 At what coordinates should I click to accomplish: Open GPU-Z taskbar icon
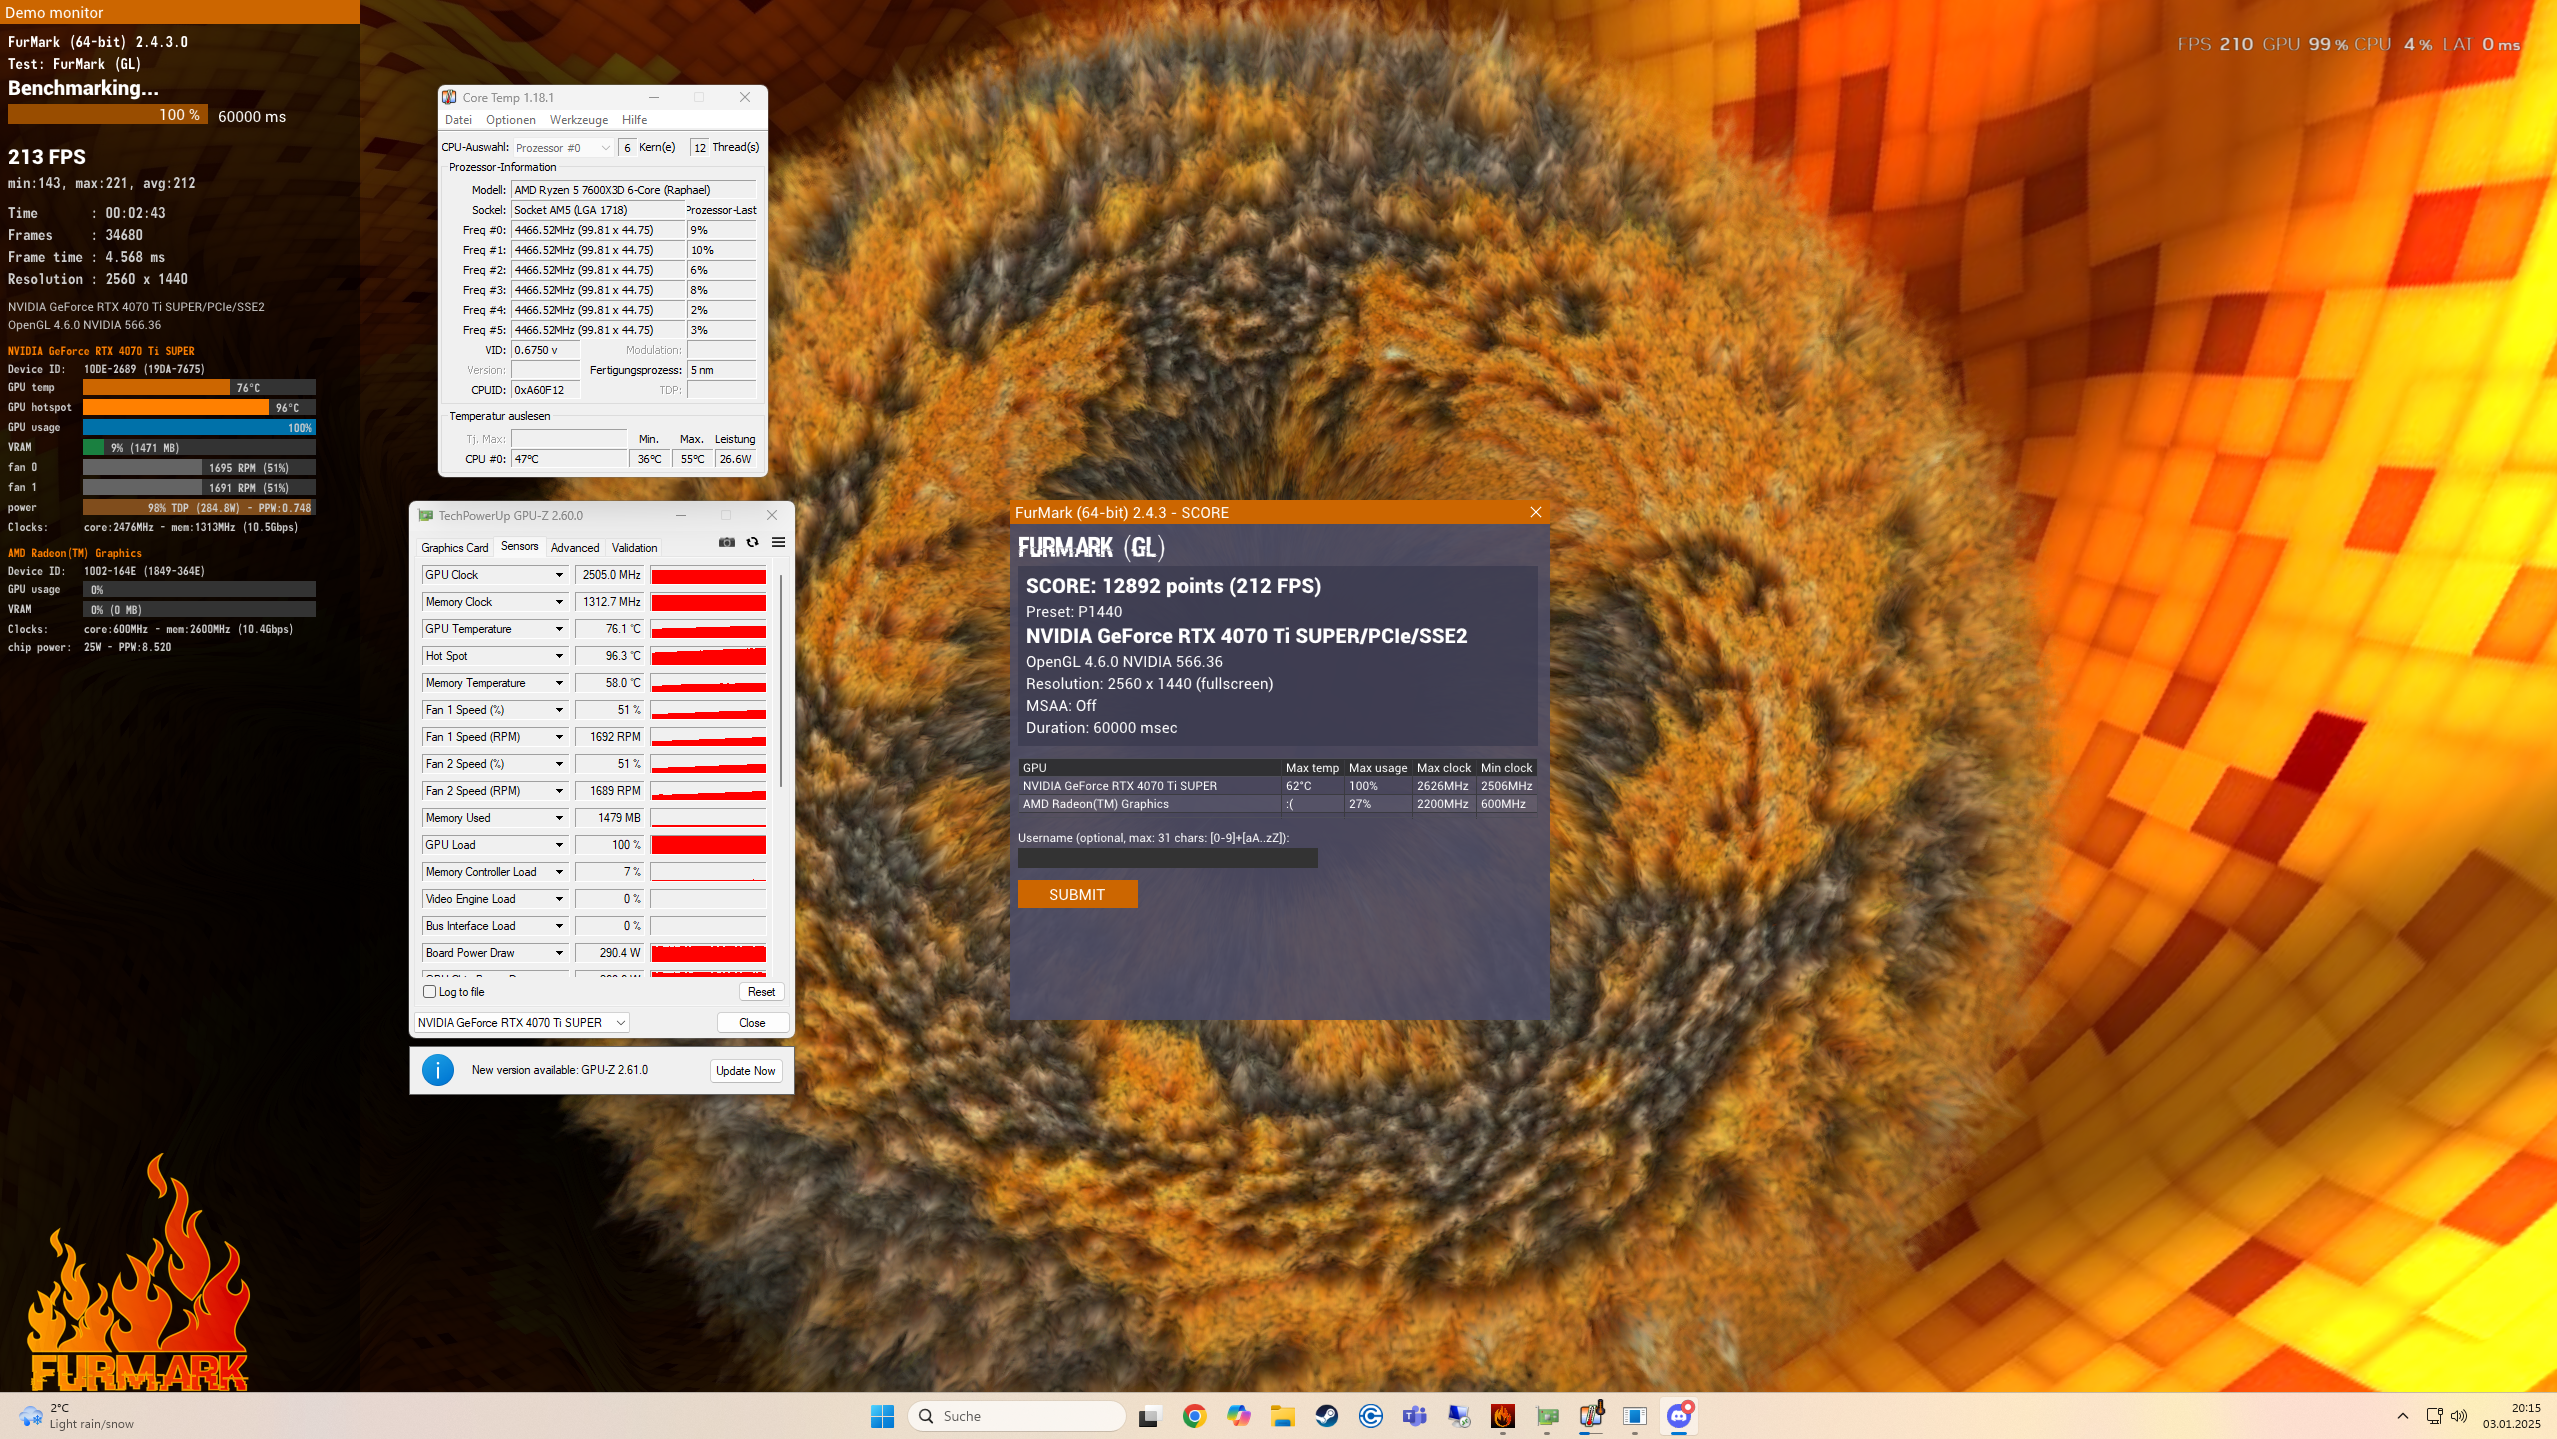pyautogui.click(x=1547, y=1416)
